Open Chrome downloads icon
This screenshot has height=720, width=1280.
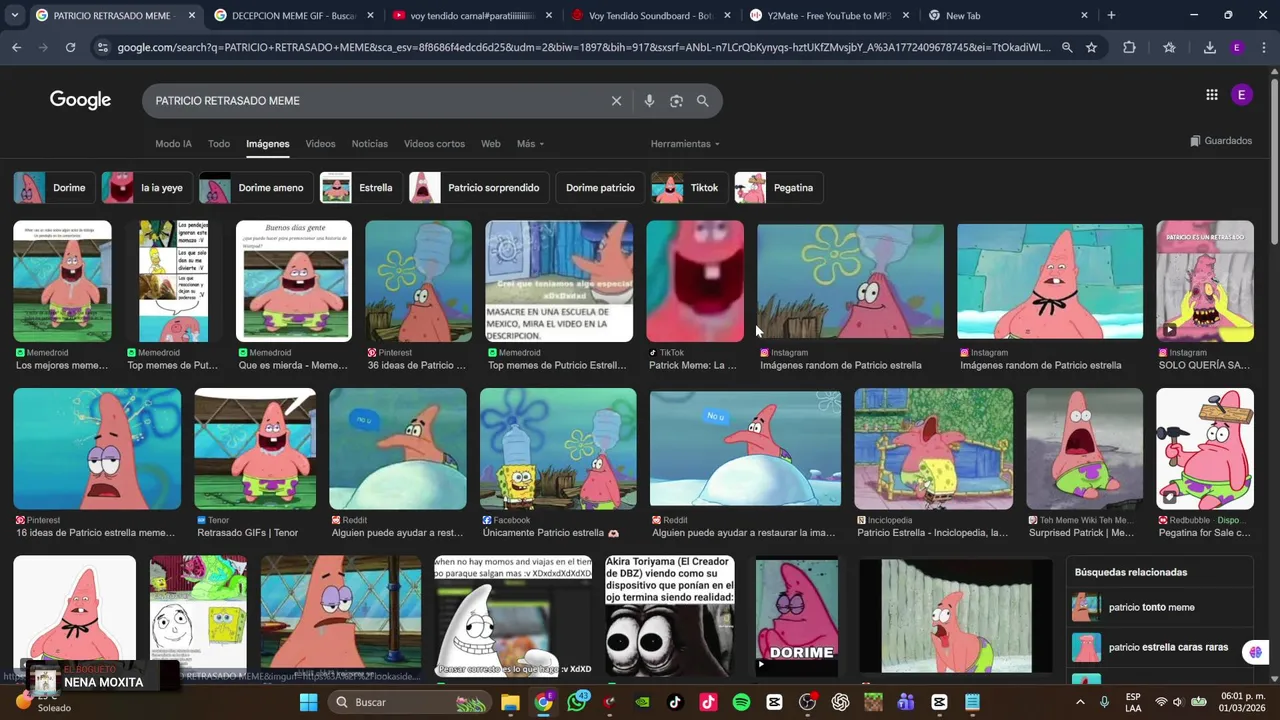coord(1209,48)
